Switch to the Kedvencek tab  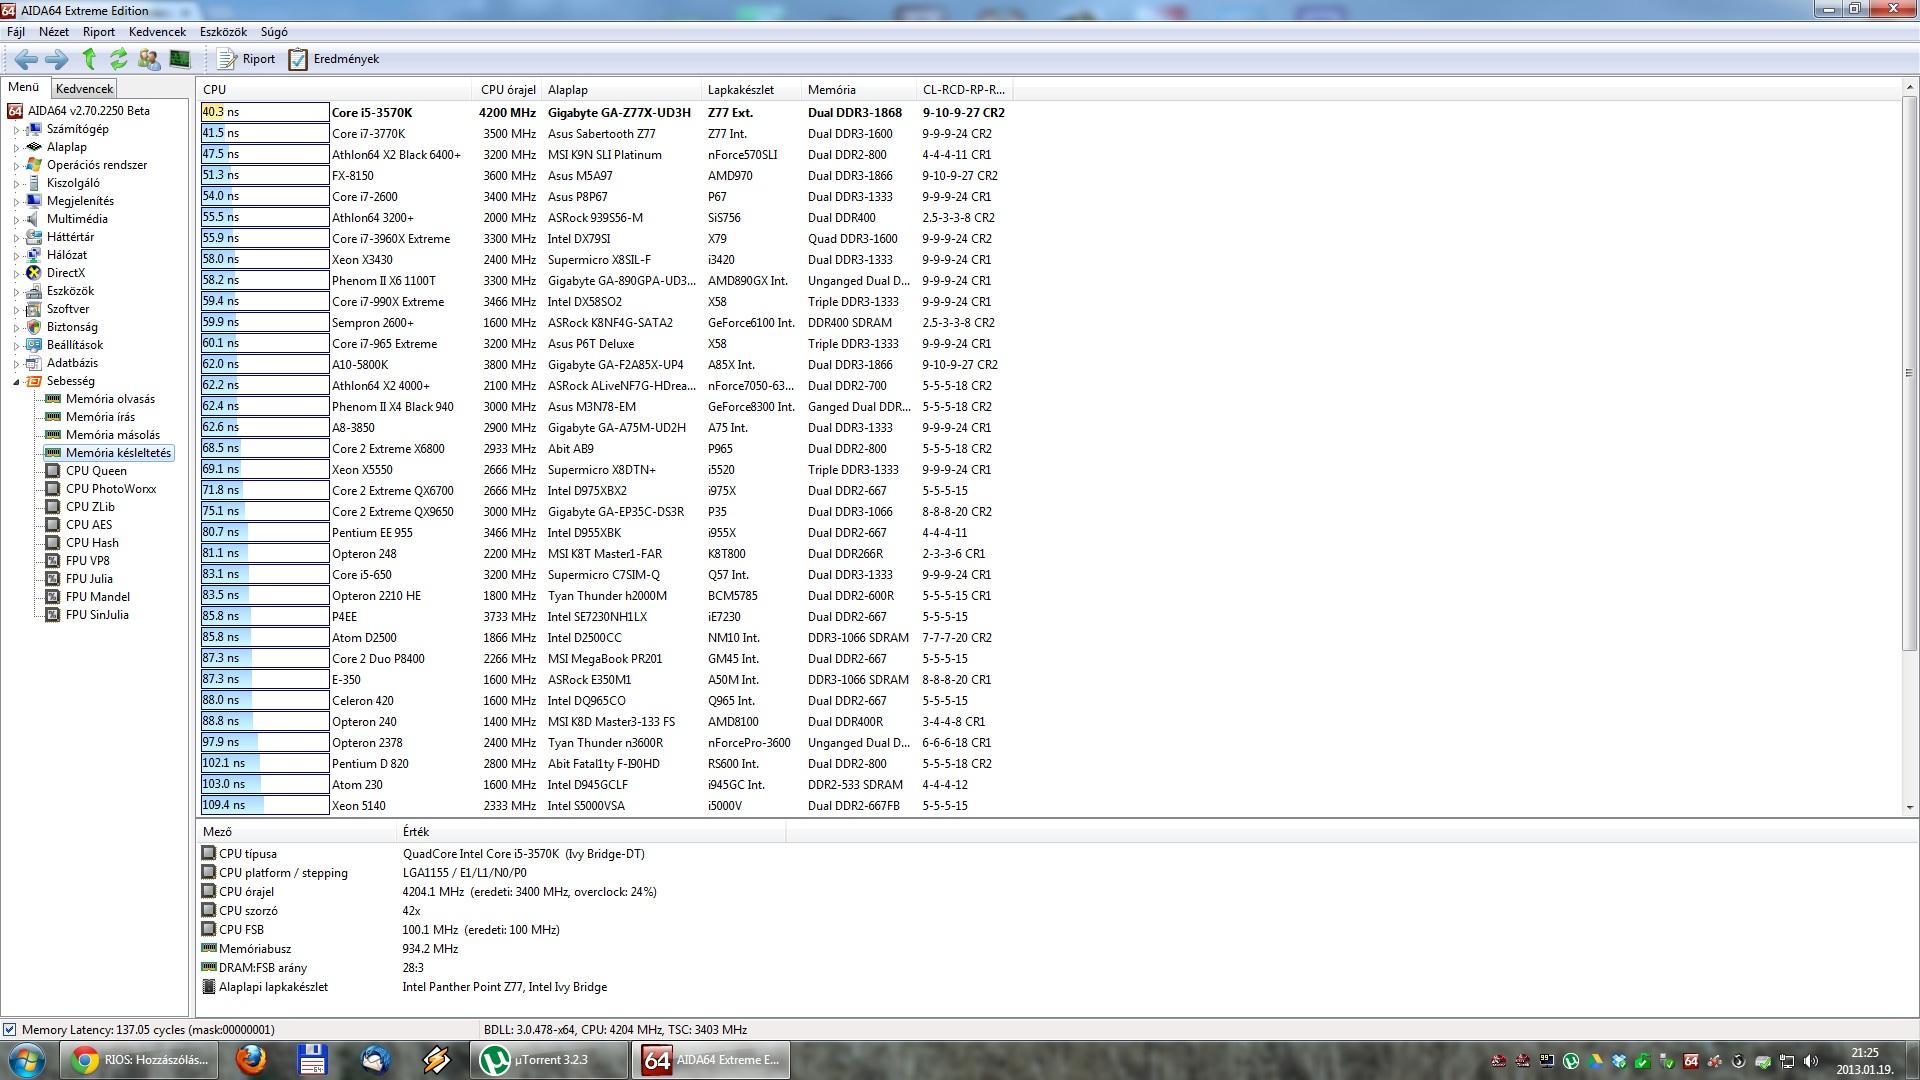point(85,89)
